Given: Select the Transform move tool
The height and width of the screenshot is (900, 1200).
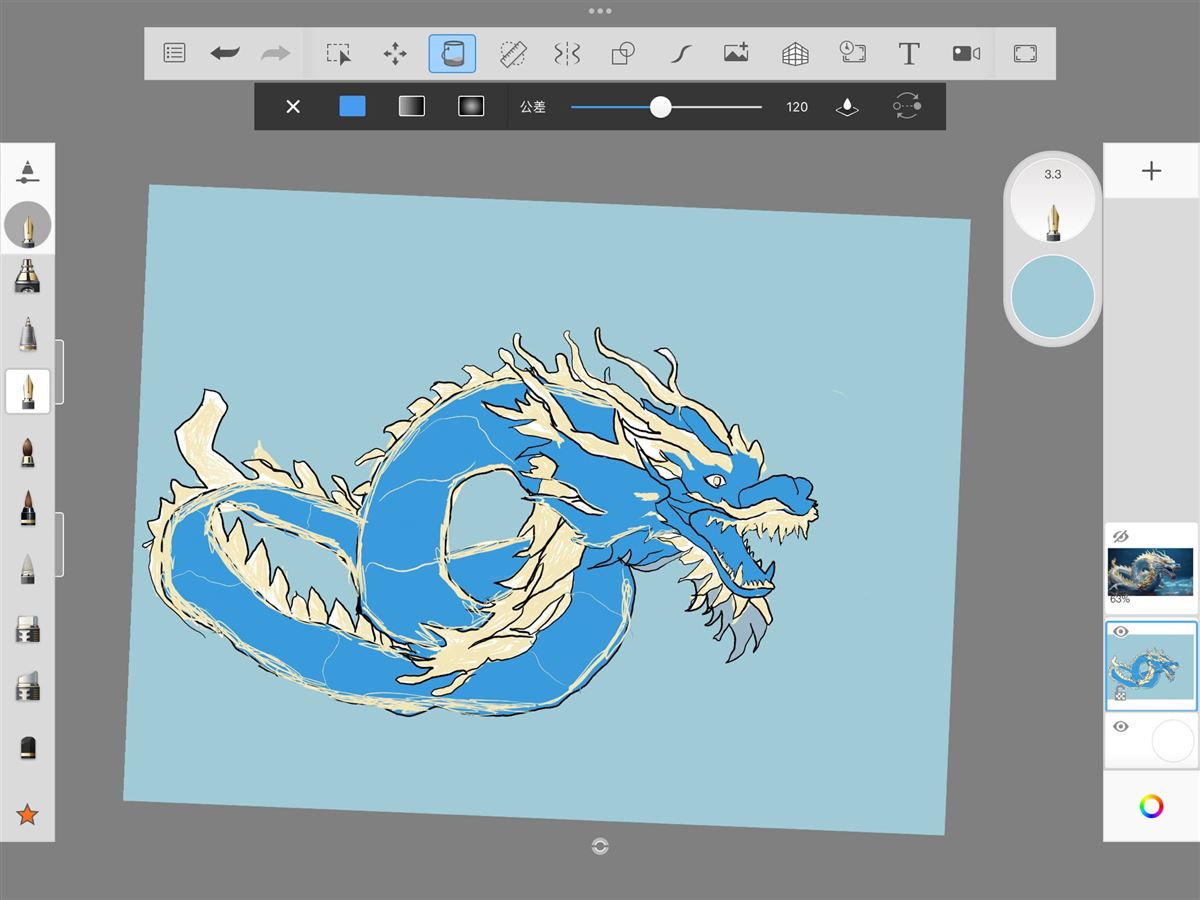Looking at the screenshot, I should coord(395,54).
